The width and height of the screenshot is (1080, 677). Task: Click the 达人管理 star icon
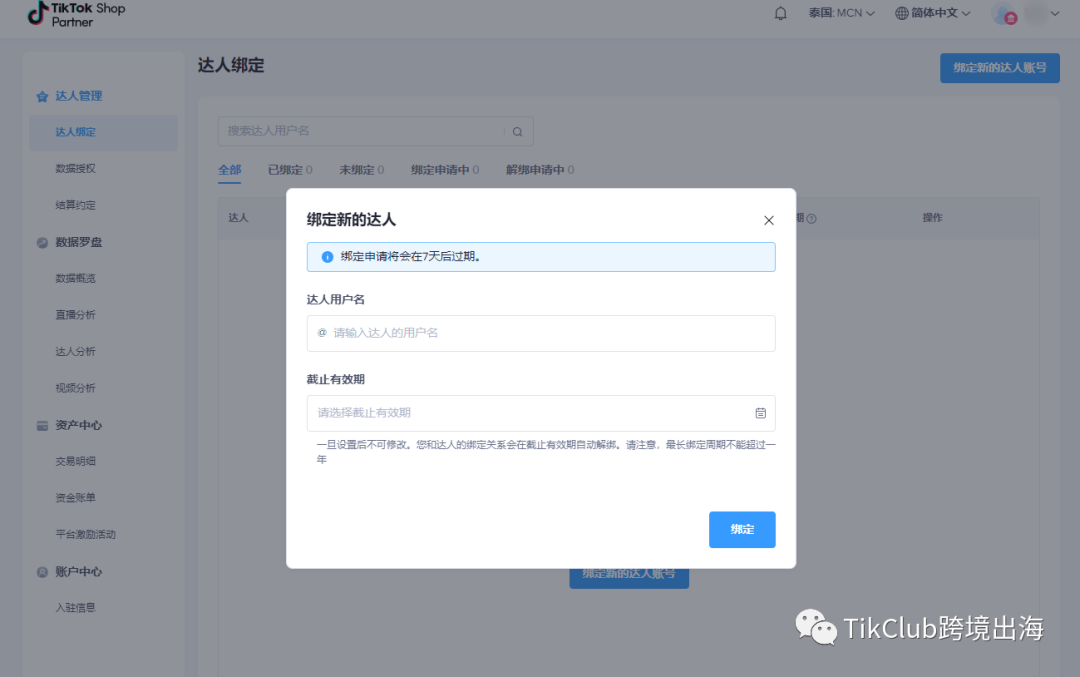42,96
